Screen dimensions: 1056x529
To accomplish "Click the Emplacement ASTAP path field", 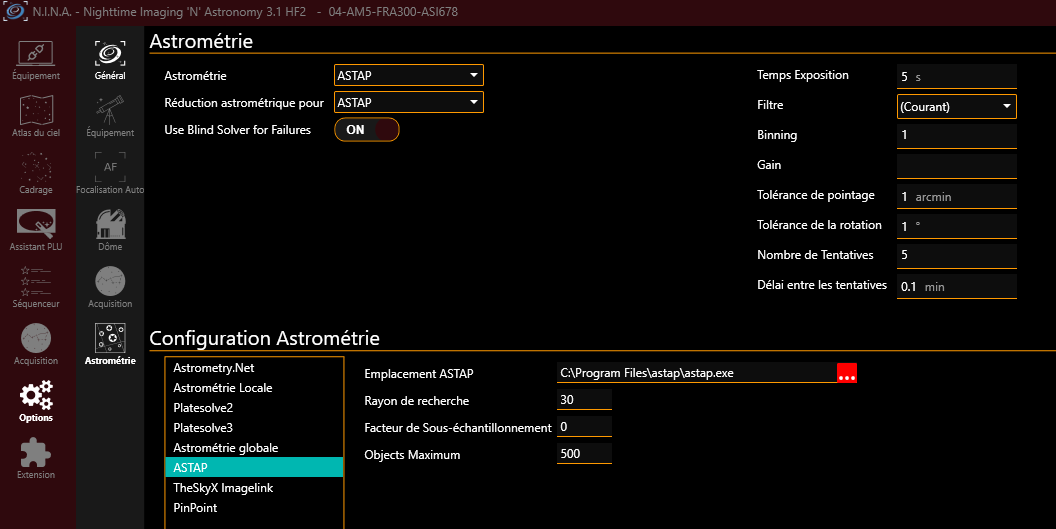I will [696, 373].
